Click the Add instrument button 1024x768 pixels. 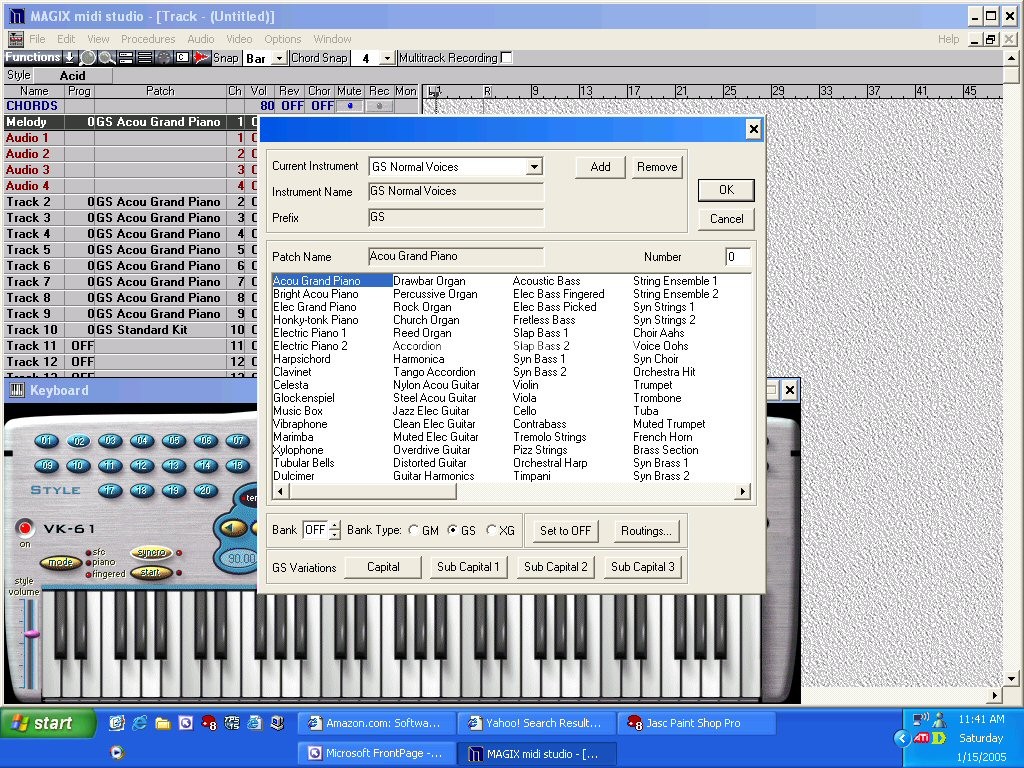pos(600,167)
